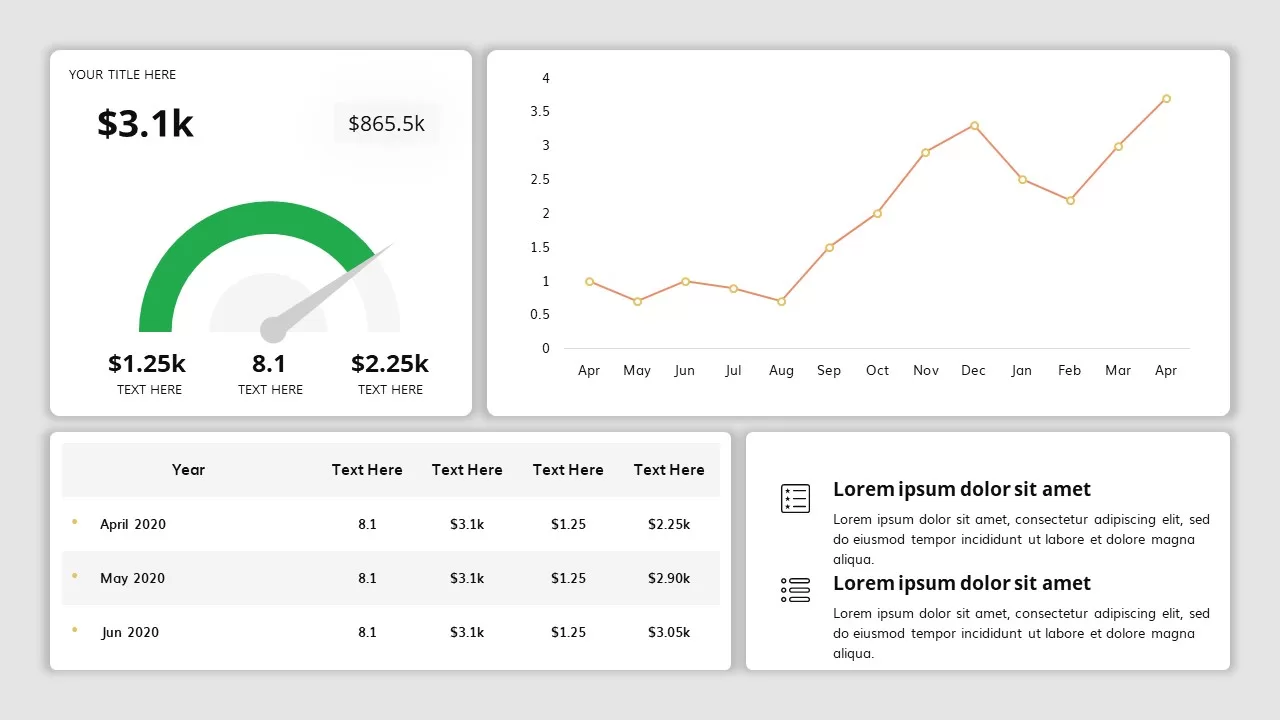Screen dimensions: 1280x720
Task: Click the Aug data point on chart
Action: pyautogui.click(x=781, y=301)
